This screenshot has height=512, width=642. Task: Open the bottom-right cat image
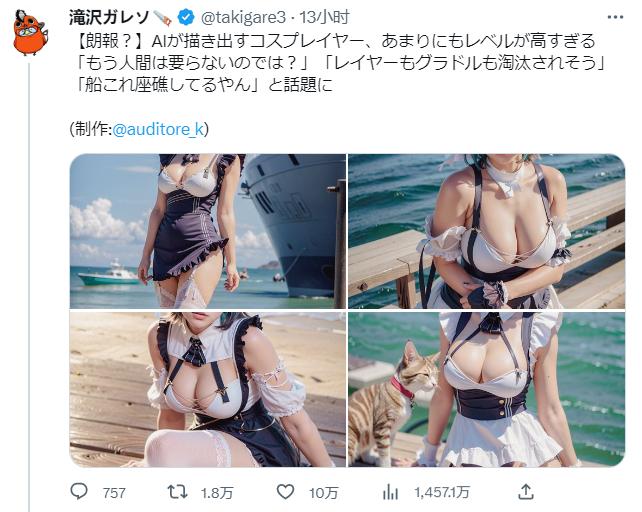(486, 389)
